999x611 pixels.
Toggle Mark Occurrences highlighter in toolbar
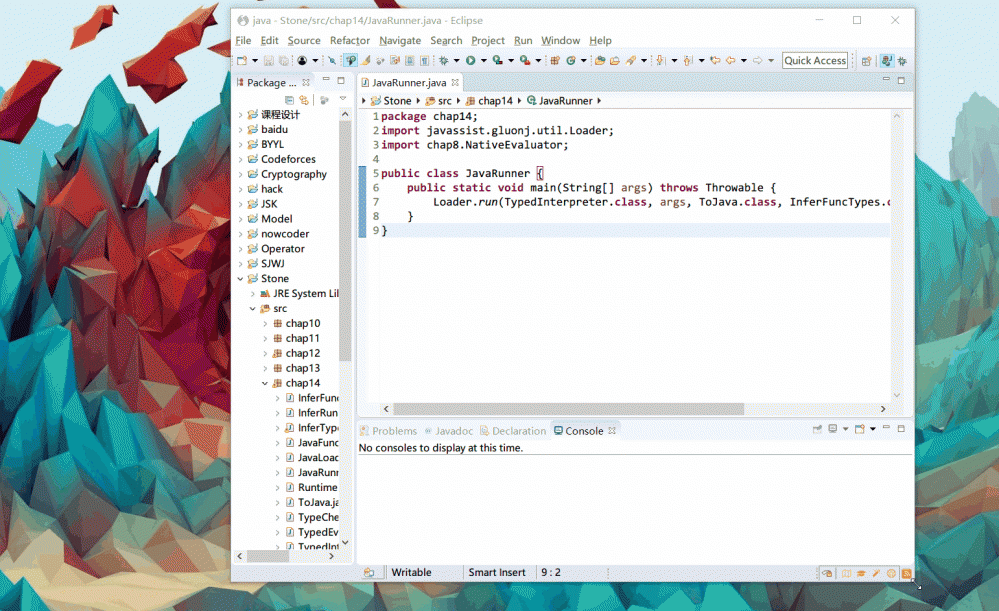(366, 61)
